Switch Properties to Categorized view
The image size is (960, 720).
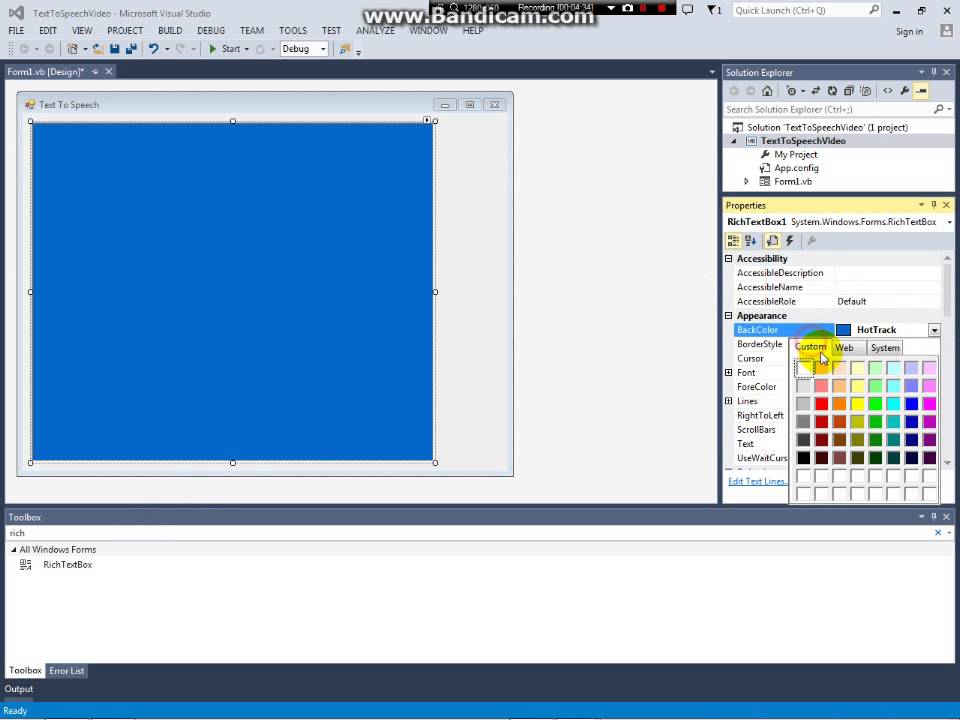click(733, 241)
